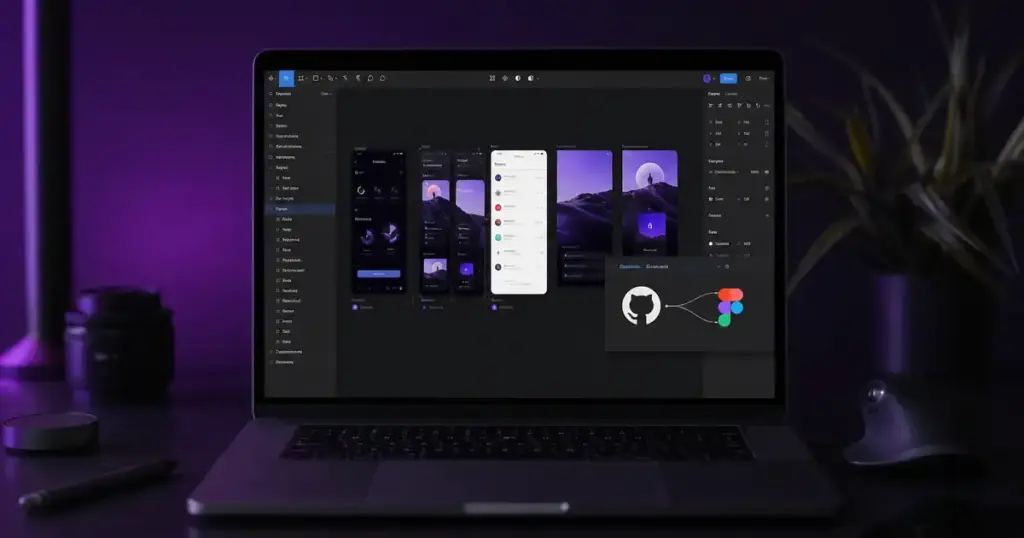Select the dark dashboard frame with blue button
The height and width of the screenshot is (538, 1024).
(379, 222)
